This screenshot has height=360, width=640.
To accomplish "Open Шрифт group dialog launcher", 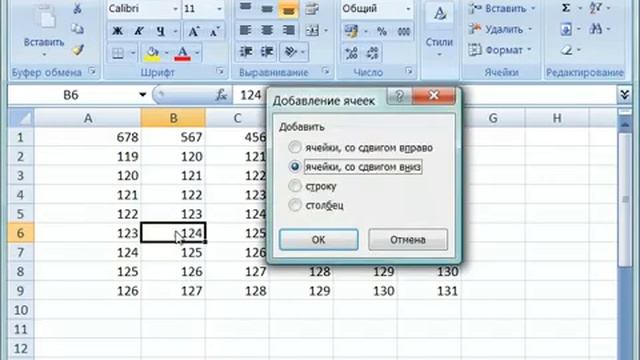I will (x=220, y=71).
